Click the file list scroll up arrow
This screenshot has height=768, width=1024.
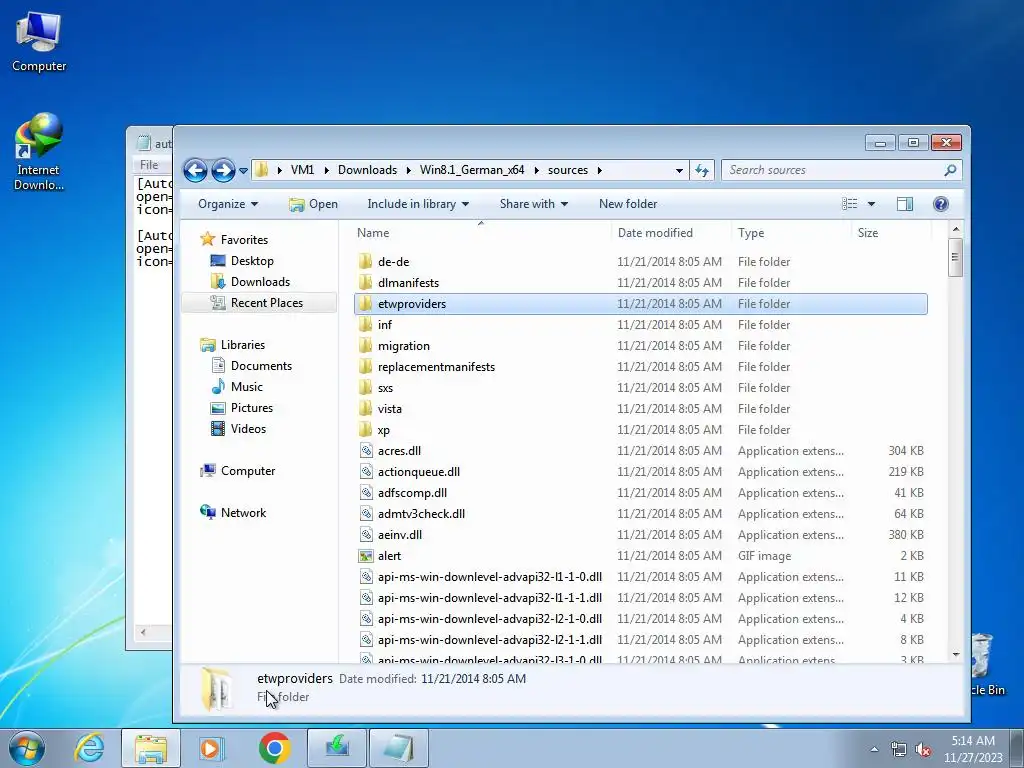point(956,229)
